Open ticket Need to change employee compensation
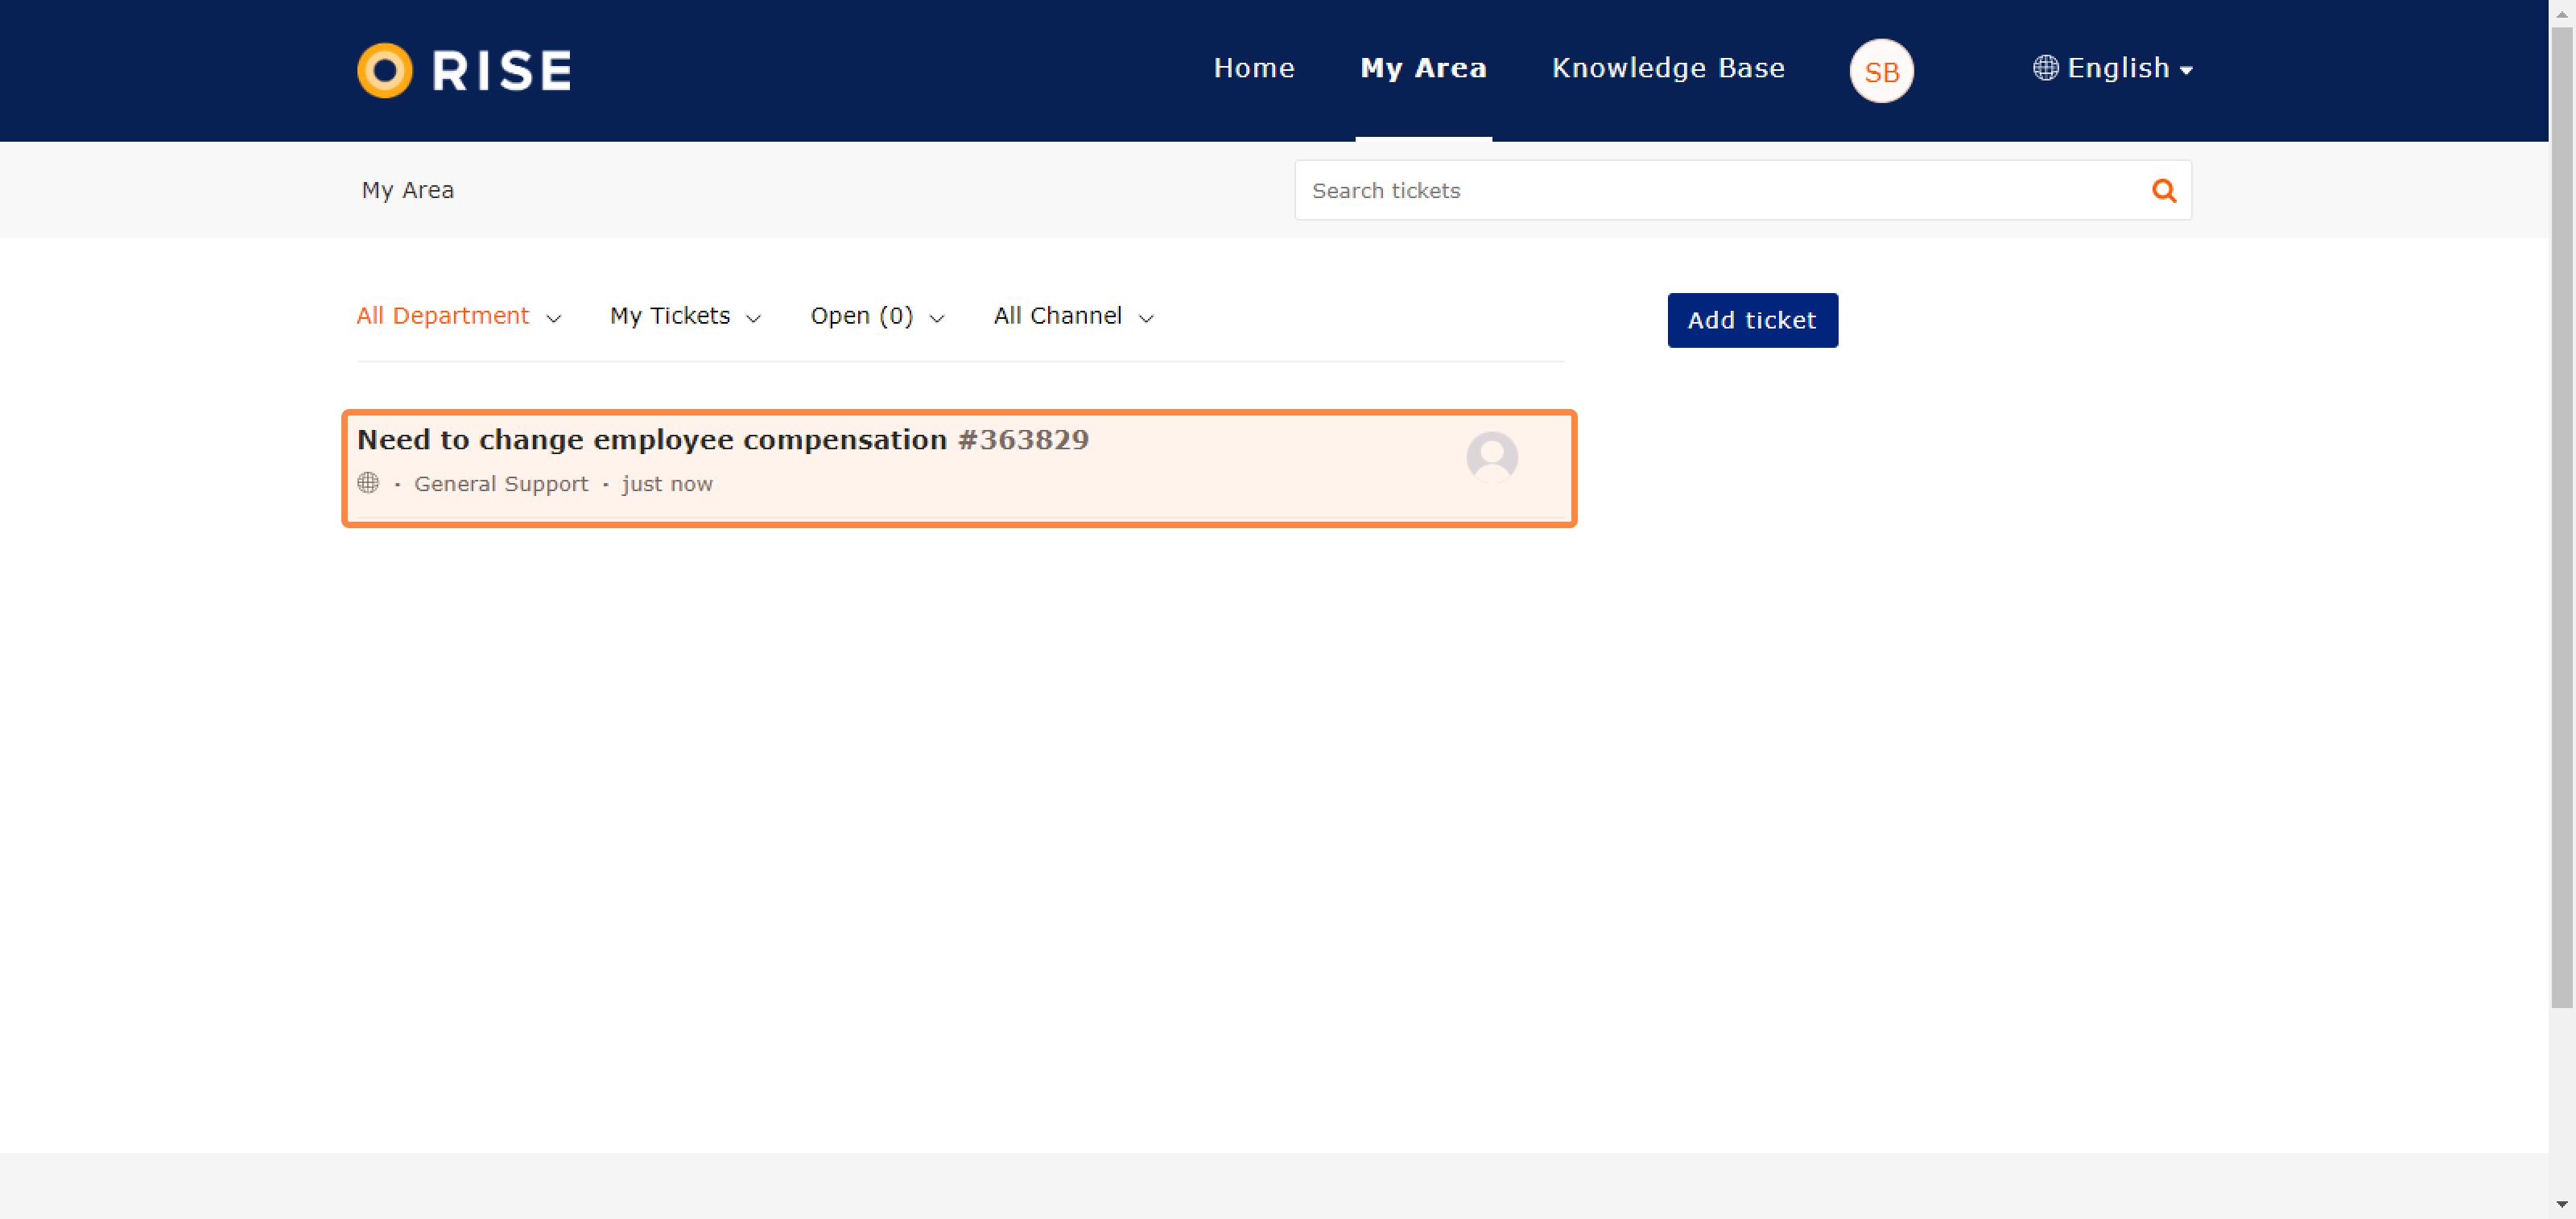 [x=651, y=440]
